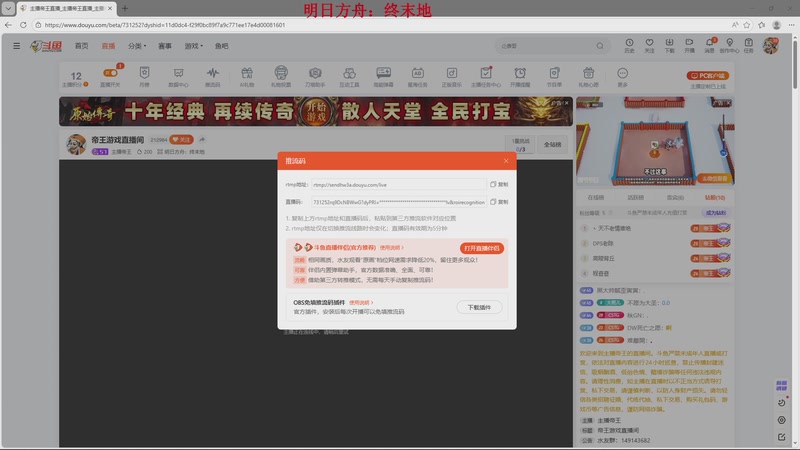The image size is (800, 450).
Task: Click the user avatar in the header
Action: click(x=770, y=45)
